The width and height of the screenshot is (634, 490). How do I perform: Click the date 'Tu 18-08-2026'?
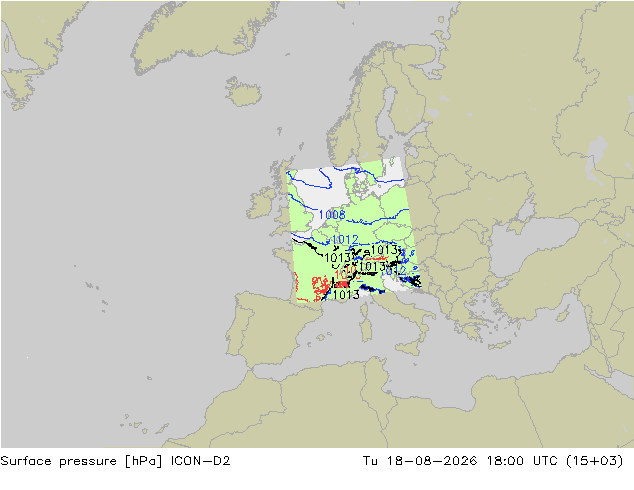pos(420,460)
